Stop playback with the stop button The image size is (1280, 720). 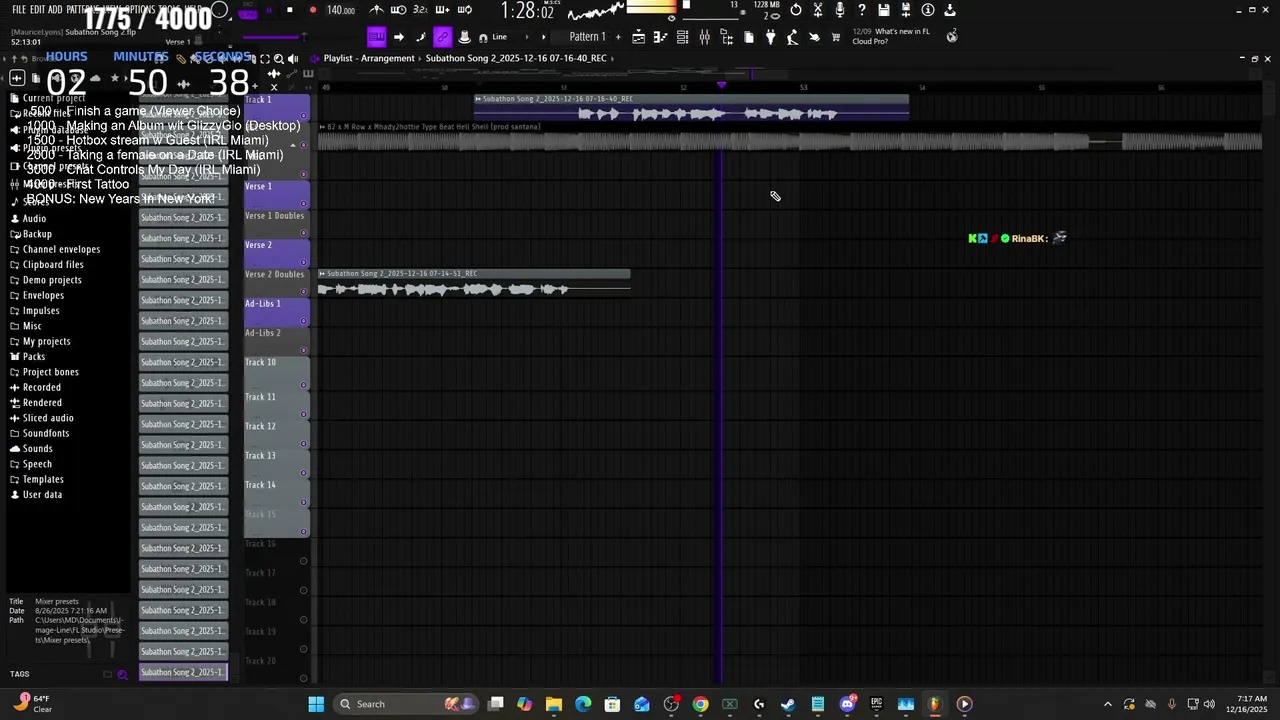pos(289,10)
